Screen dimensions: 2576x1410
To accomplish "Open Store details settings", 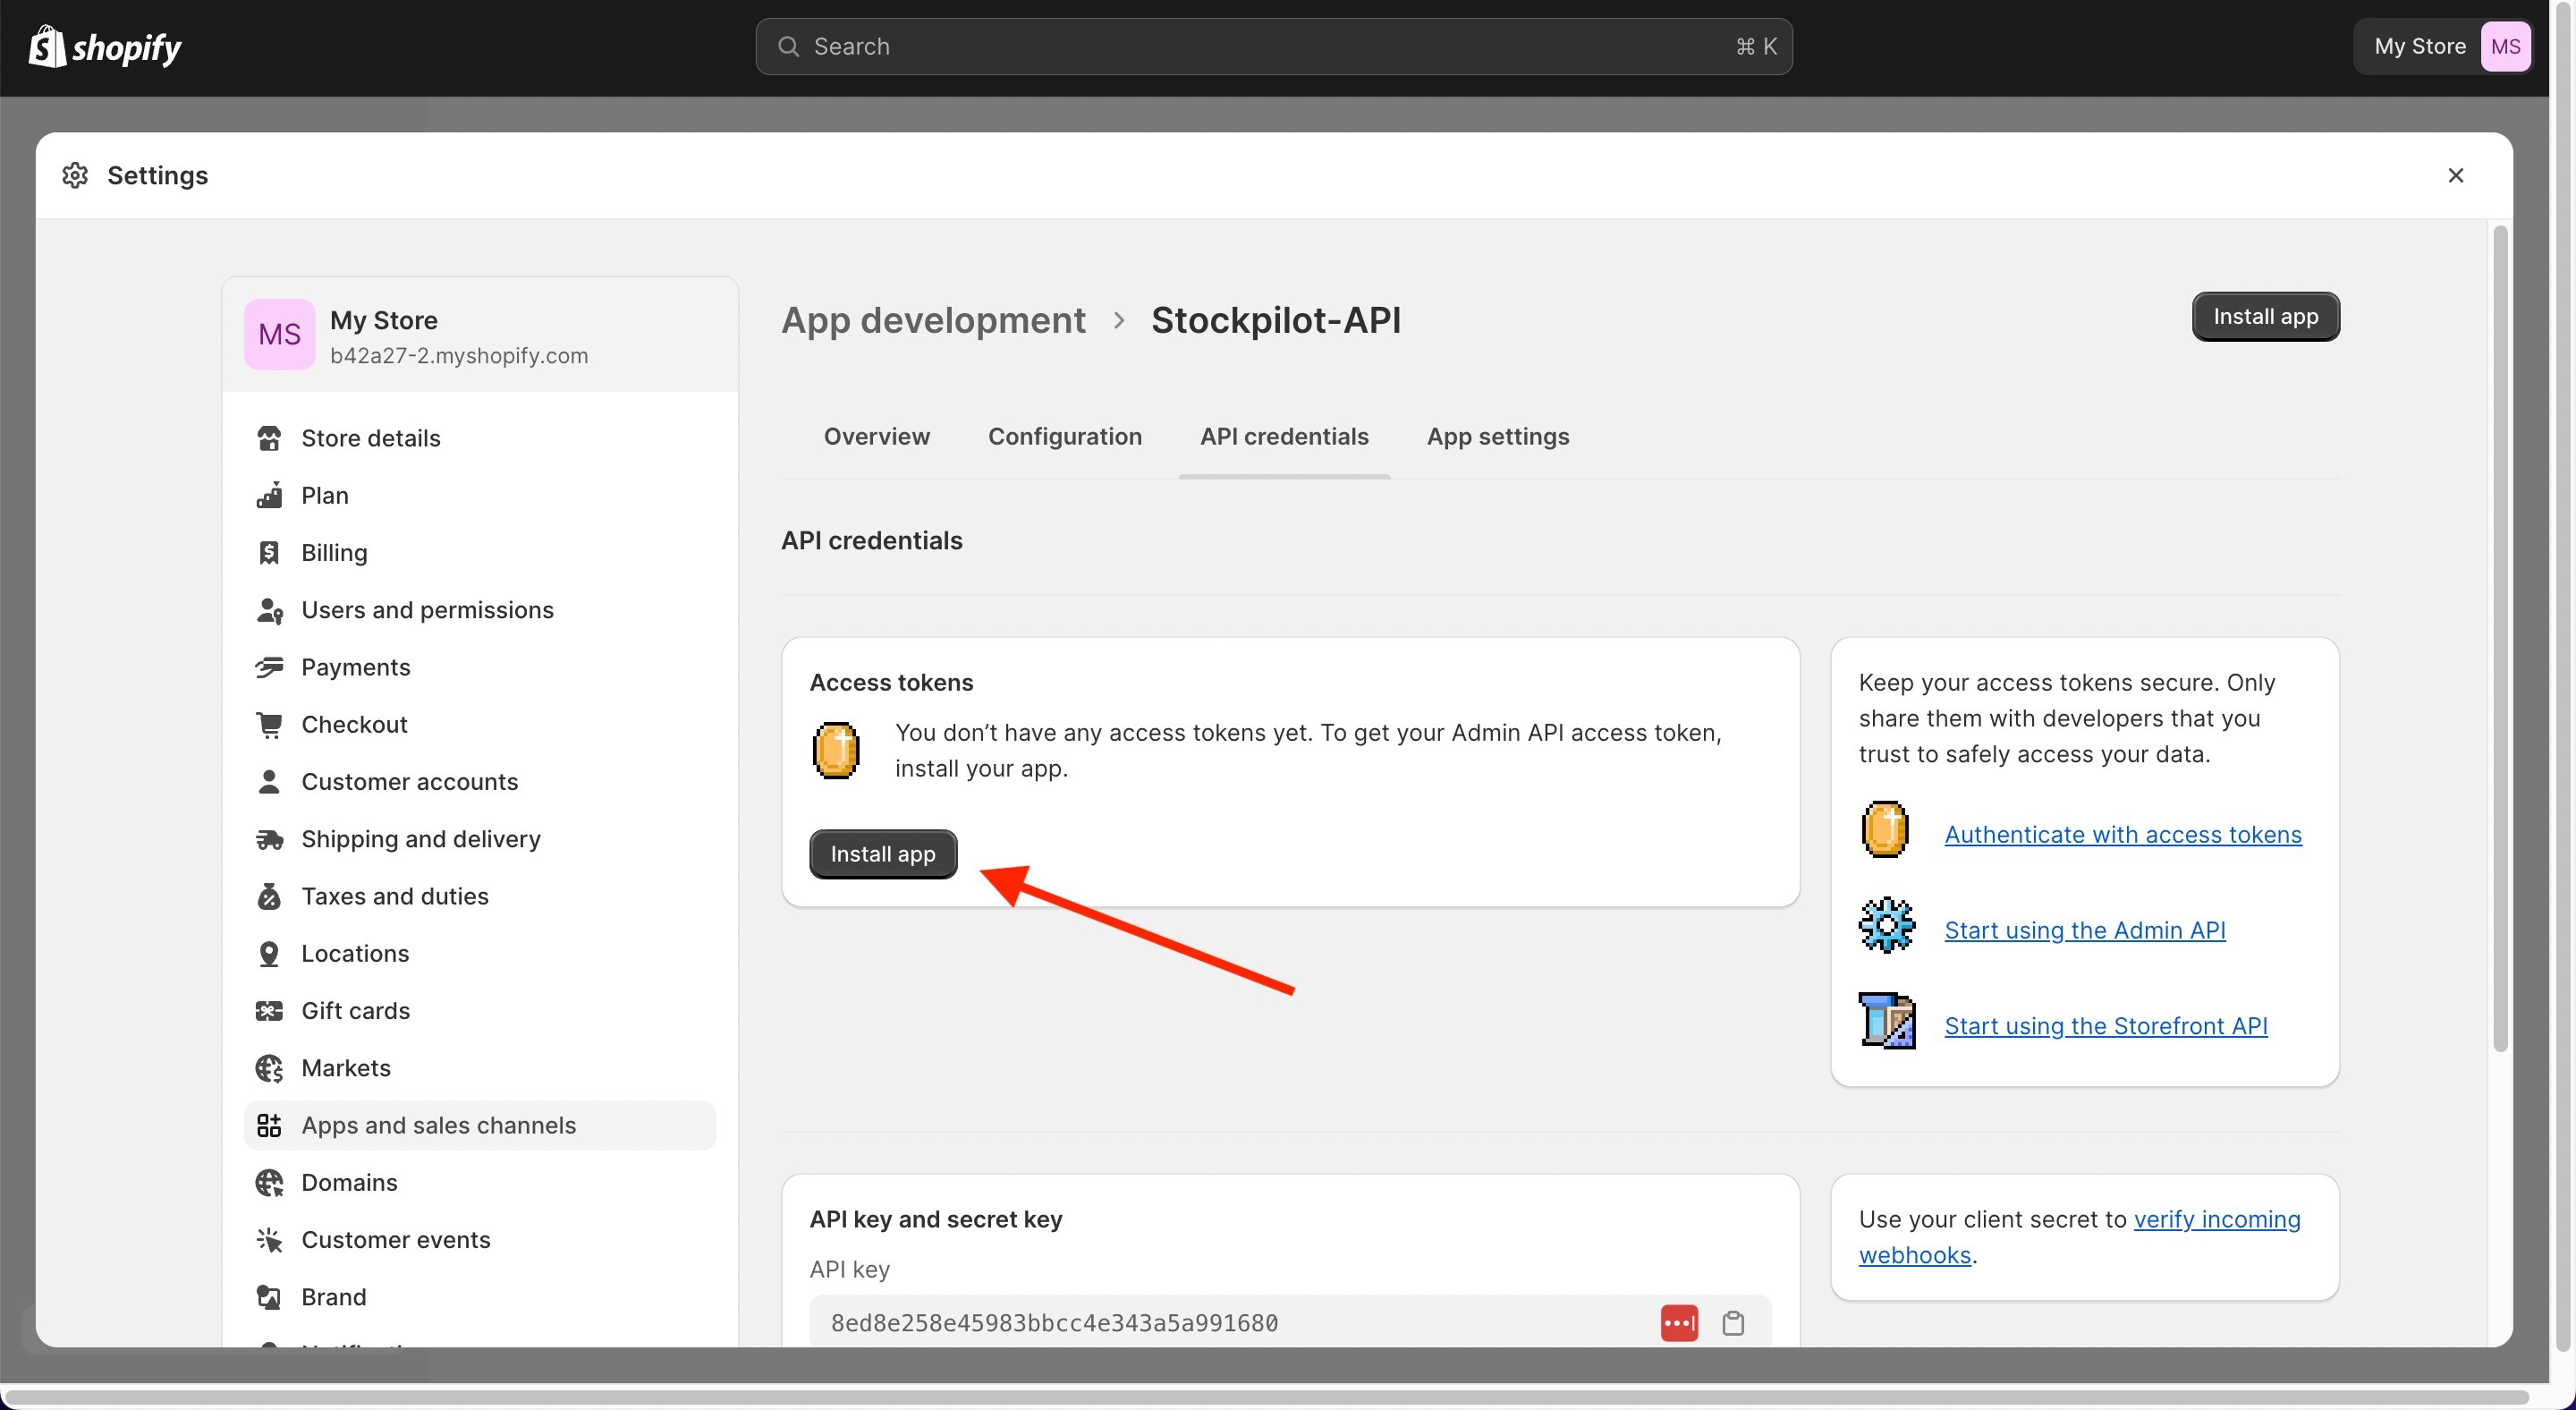I will (x=480, y=438).
